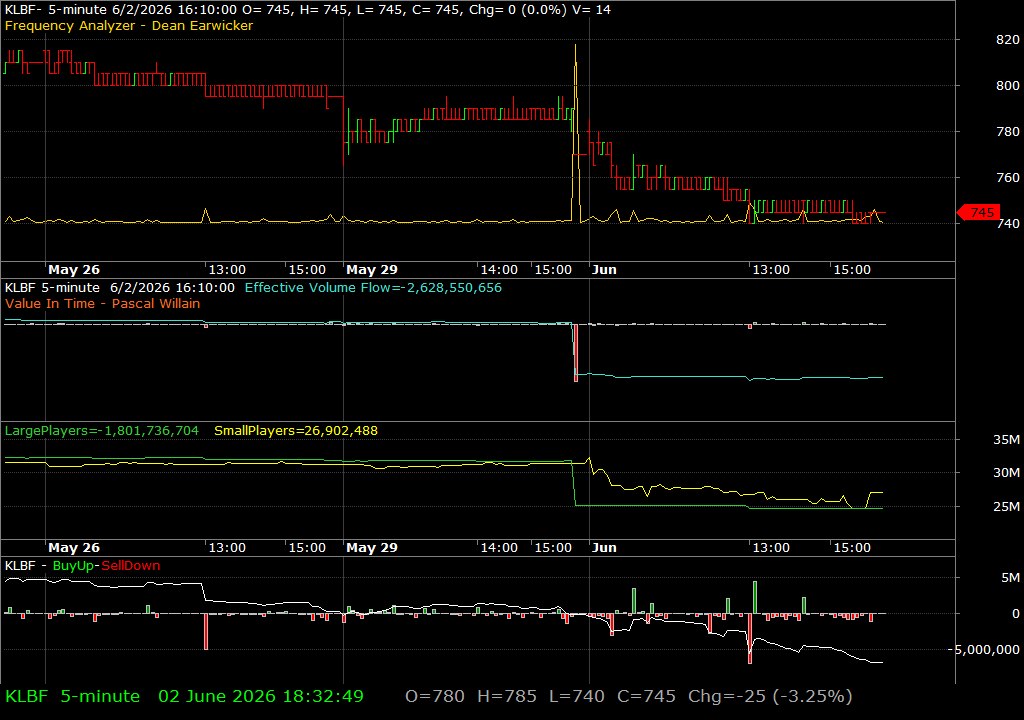
Task: Click the 30M axis label
Action: pyautogui.click(x=1006, y=472)
